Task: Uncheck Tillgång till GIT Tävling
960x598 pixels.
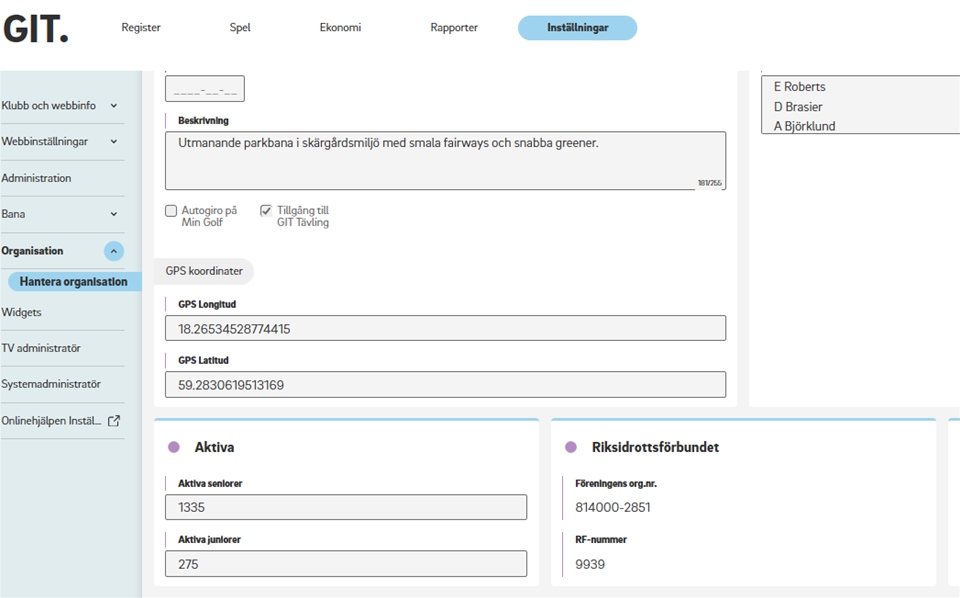Action: 266,211
